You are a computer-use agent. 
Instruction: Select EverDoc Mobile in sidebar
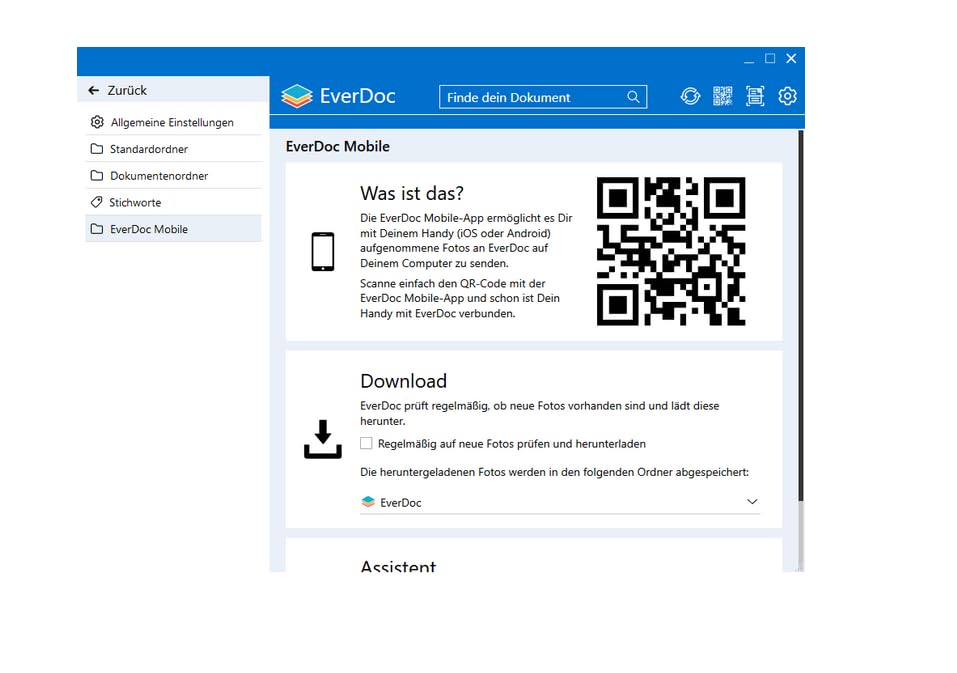coord(173,229)
